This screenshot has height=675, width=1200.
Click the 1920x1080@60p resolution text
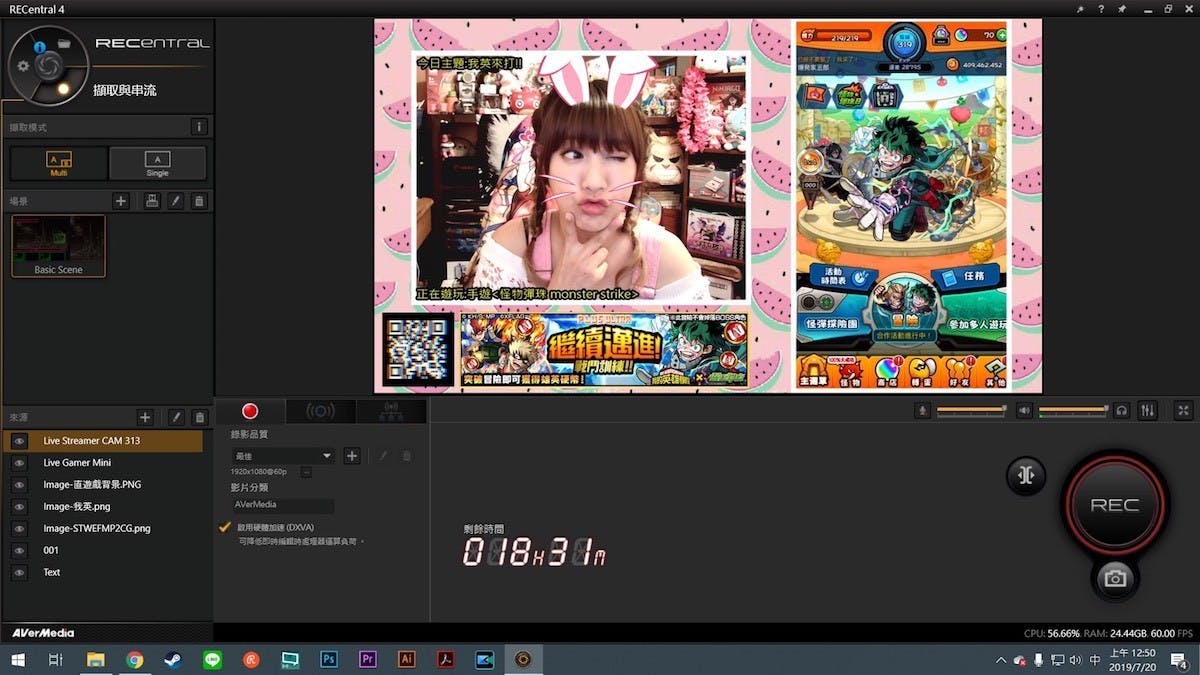[x=259, y=471]
